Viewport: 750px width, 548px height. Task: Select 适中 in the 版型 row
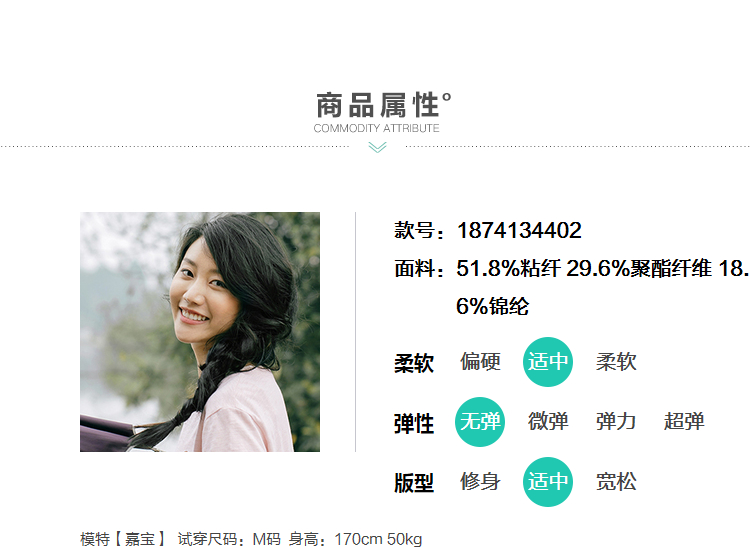pyautogui.click(x=548, y=482)
